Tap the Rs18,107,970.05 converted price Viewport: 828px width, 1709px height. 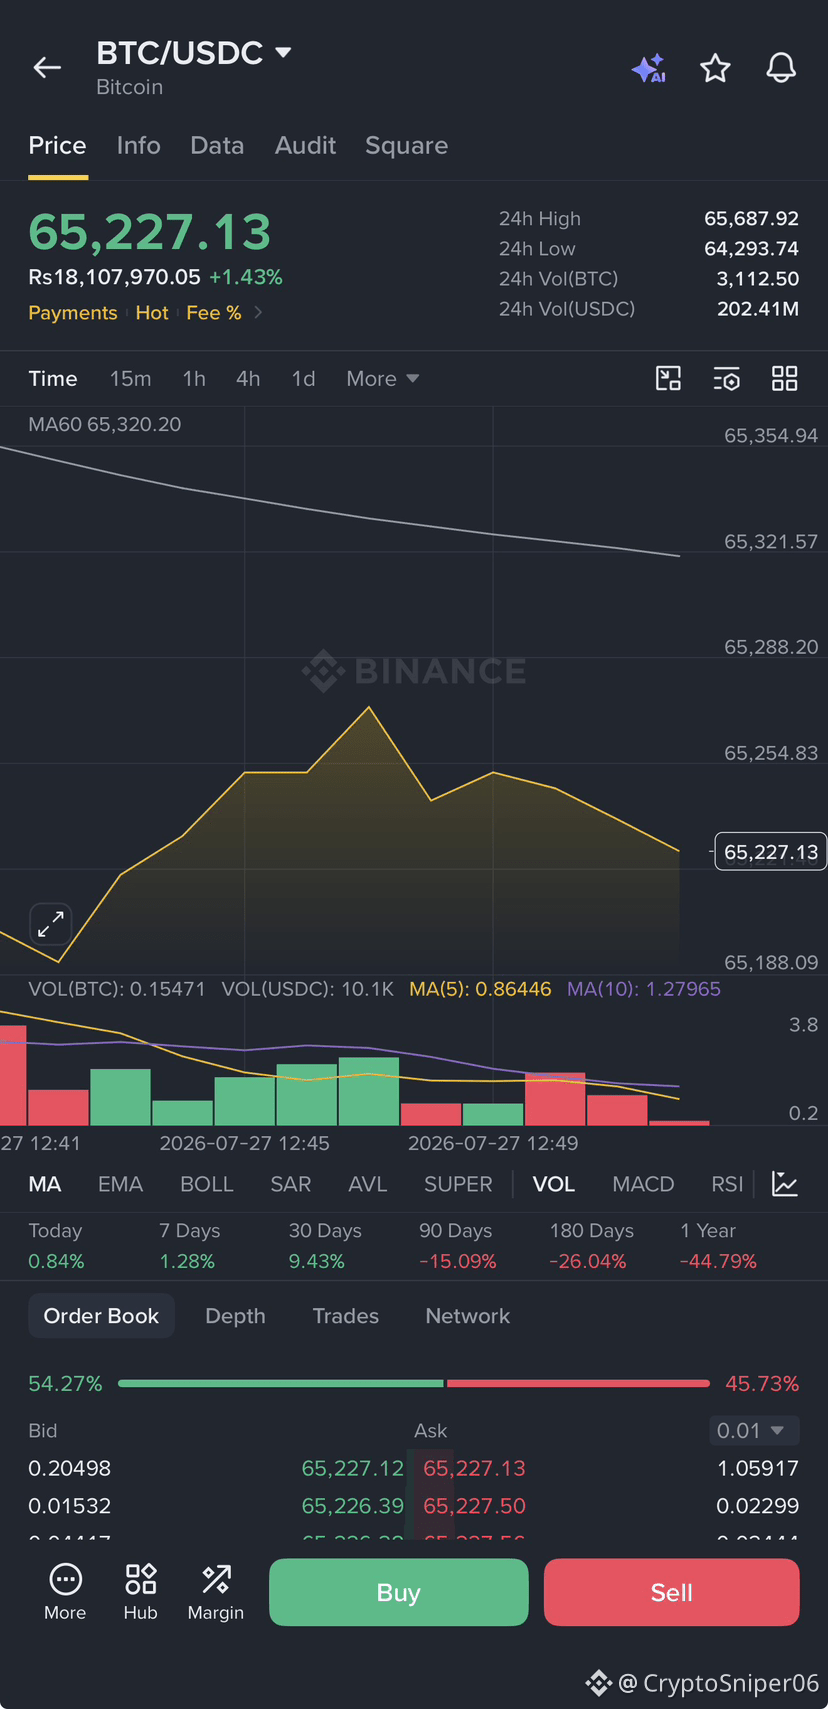[114, 277]
